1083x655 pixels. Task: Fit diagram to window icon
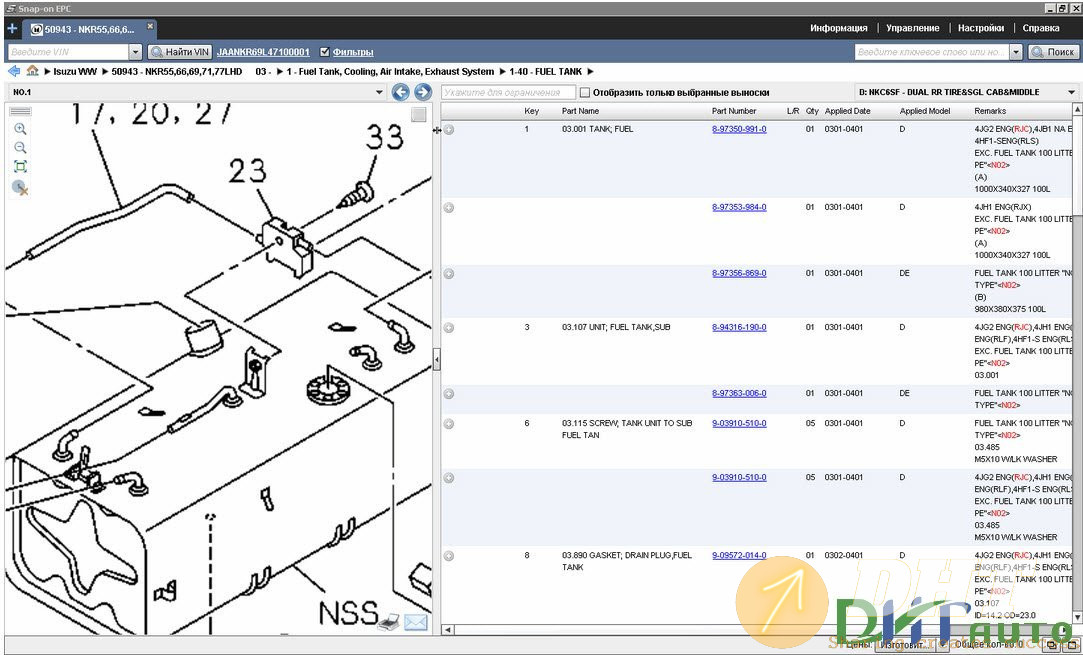[x=20, y=167]
